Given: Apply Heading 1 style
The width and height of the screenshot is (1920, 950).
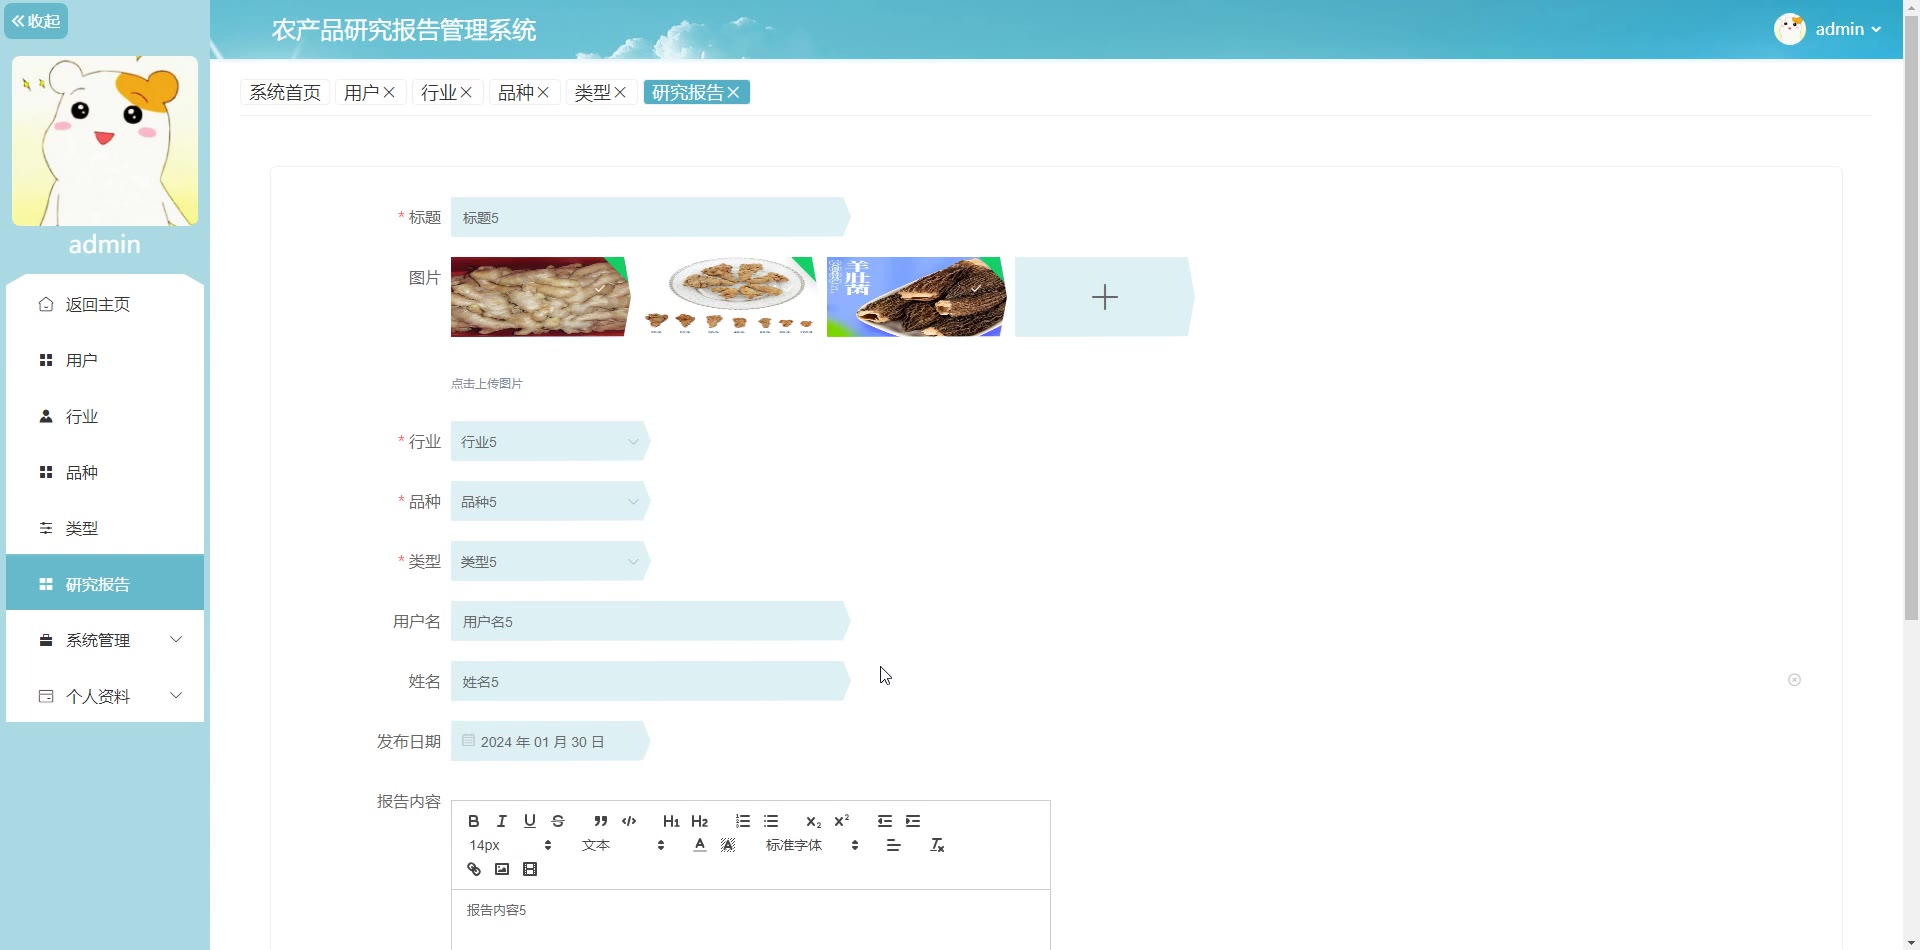Looking at the screenshot, I should [x=671, y=821].
